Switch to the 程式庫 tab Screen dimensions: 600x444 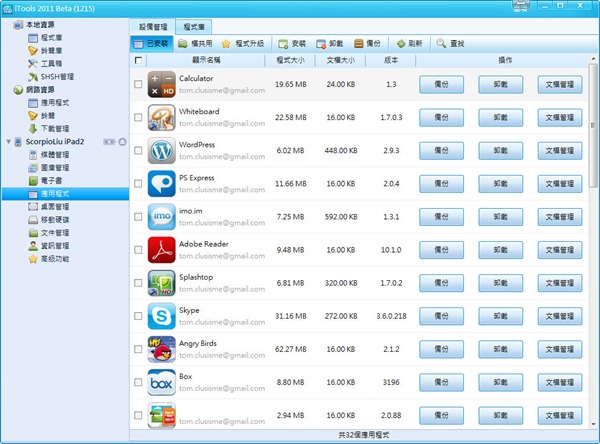point(194,27)
